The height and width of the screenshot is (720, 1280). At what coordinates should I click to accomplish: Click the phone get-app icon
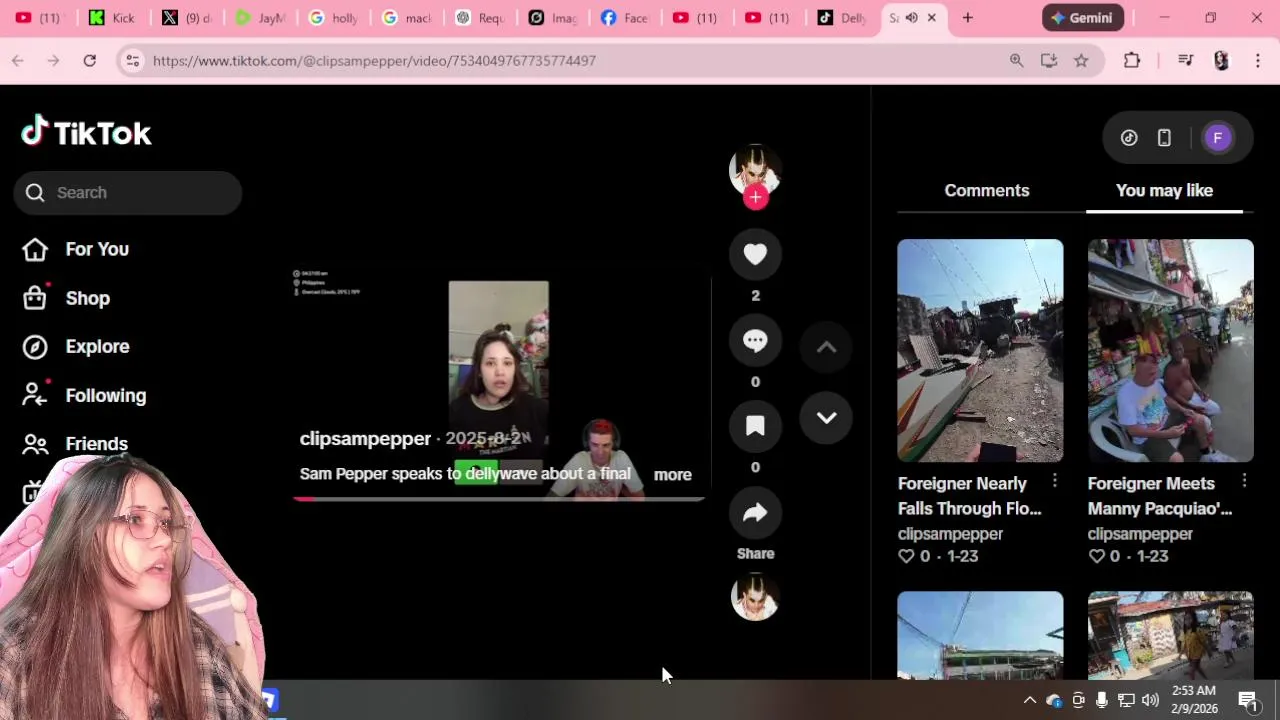point(1164,138)
